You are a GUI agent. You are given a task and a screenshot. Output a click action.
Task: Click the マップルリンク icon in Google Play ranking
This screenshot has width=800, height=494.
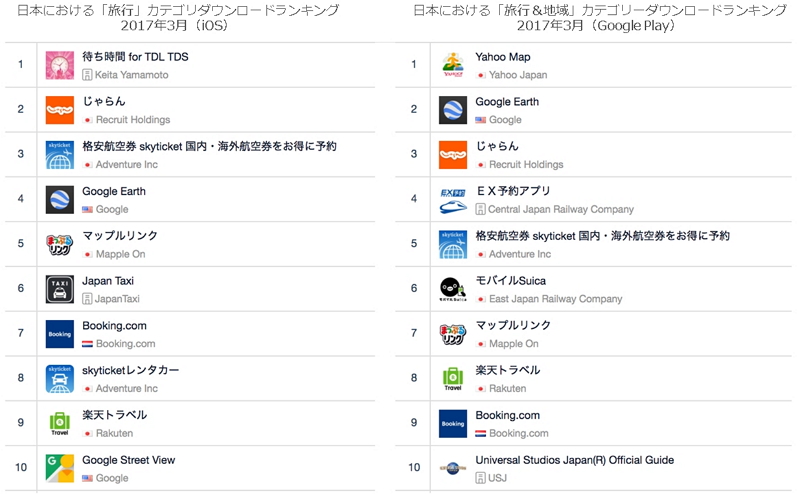(453, 334)
